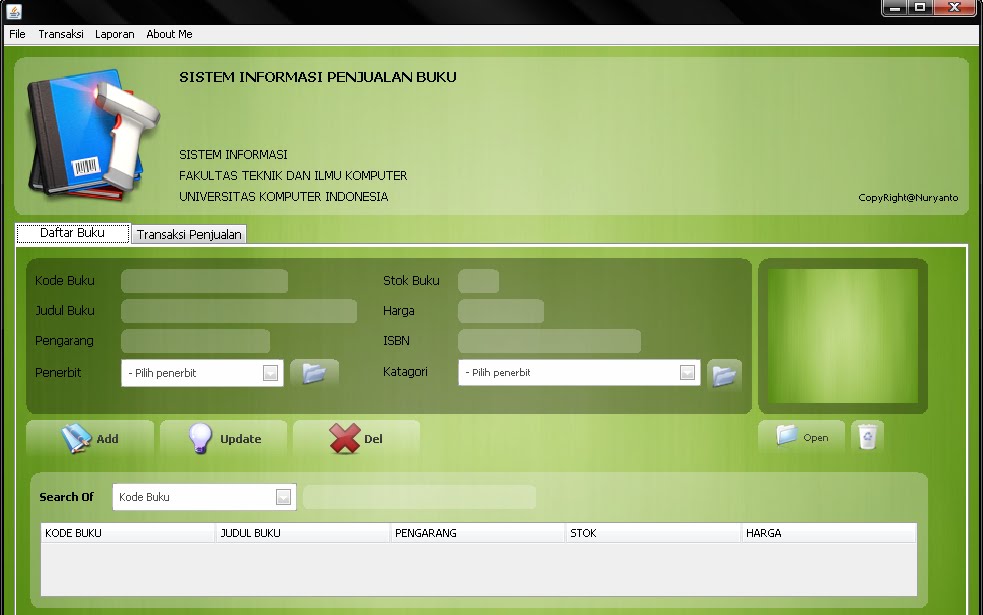The height and width of the screenshot is (615, 983).
Task: Click the trash bin icon near Open
Action: (x=866, y=436)
